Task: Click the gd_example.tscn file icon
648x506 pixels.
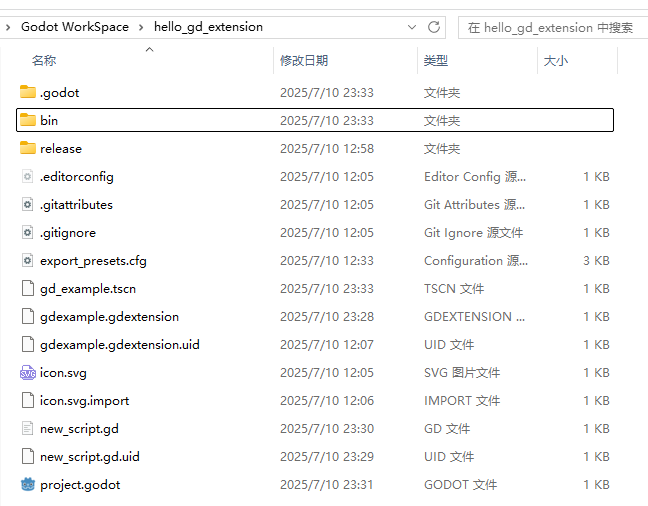Action: pos(28,289)
